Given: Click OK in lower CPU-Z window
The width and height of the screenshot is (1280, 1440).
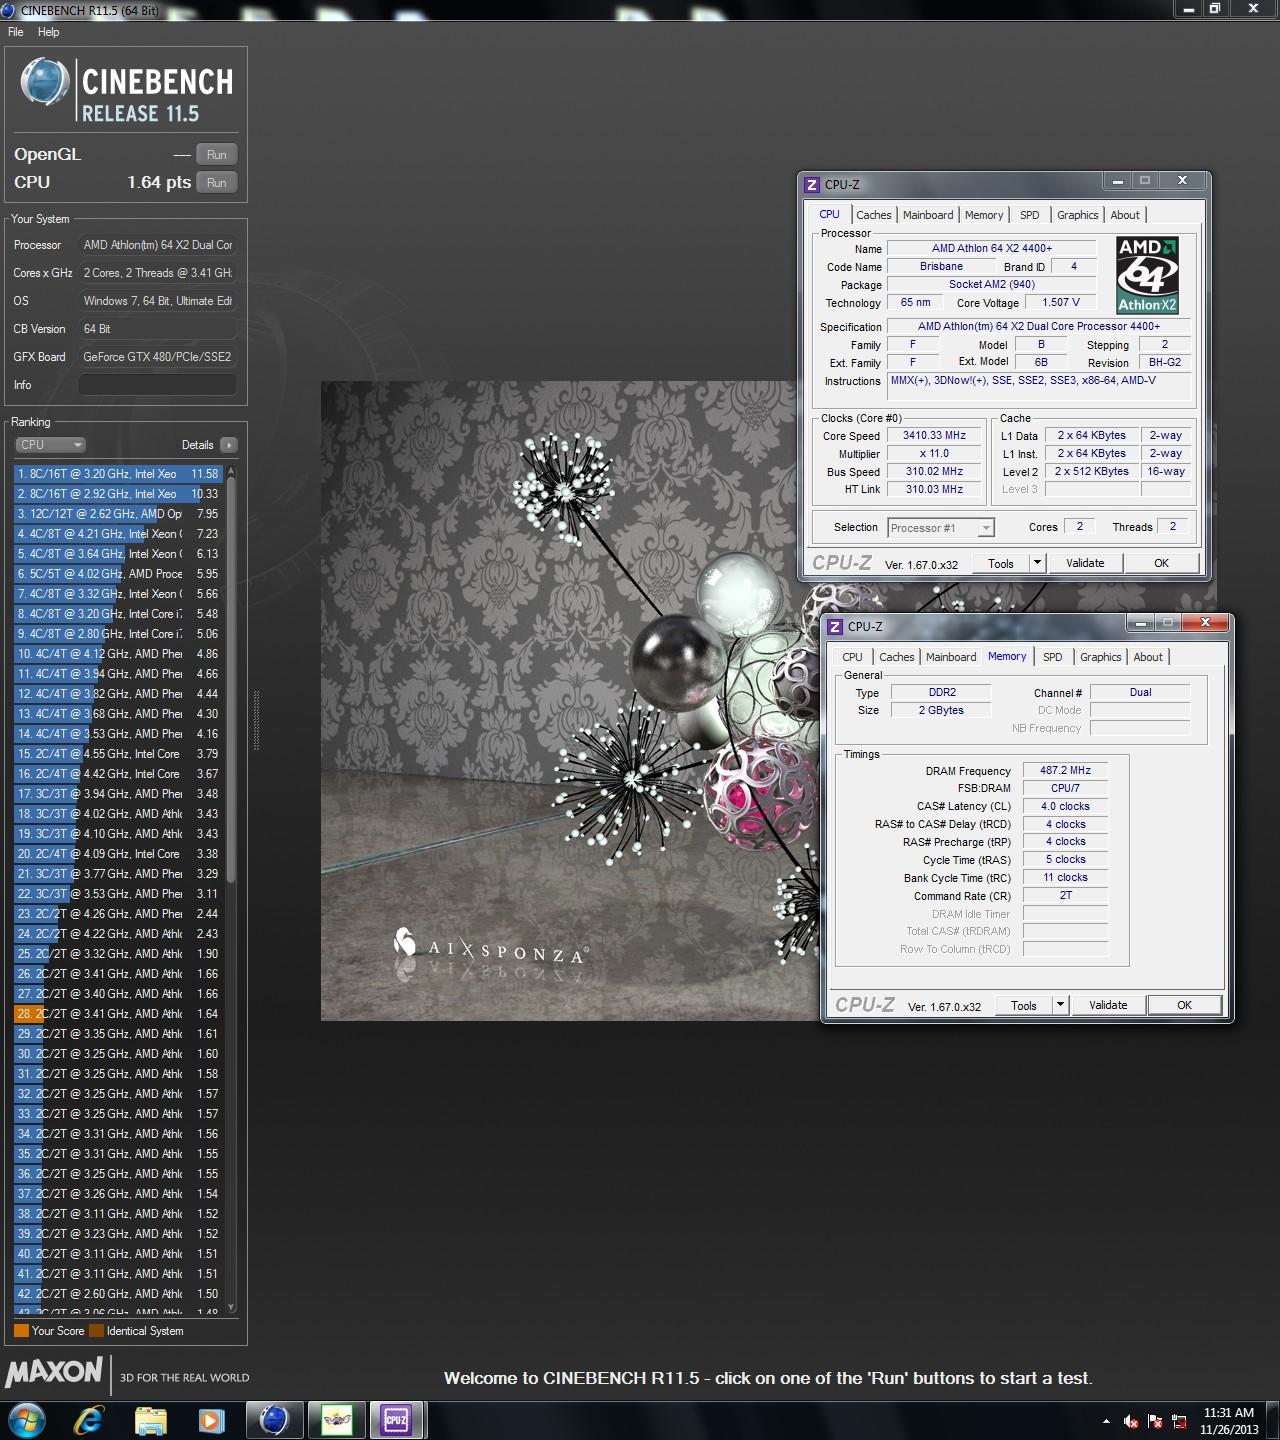Looking at the screenshot, I should pos(1184,1006).
